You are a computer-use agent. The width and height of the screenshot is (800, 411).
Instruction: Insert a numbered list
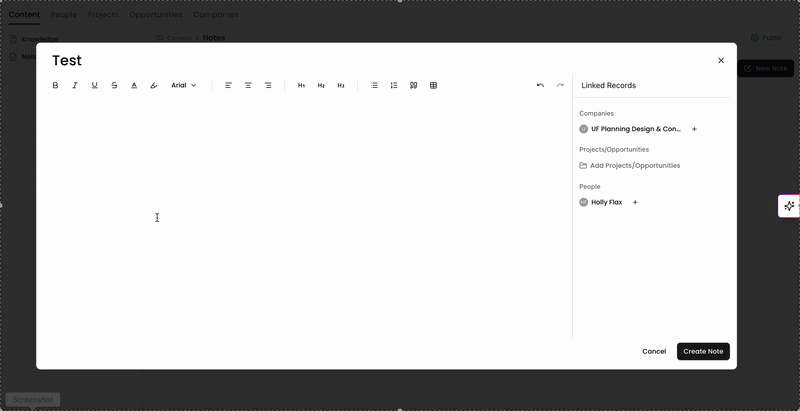(394, 85)
